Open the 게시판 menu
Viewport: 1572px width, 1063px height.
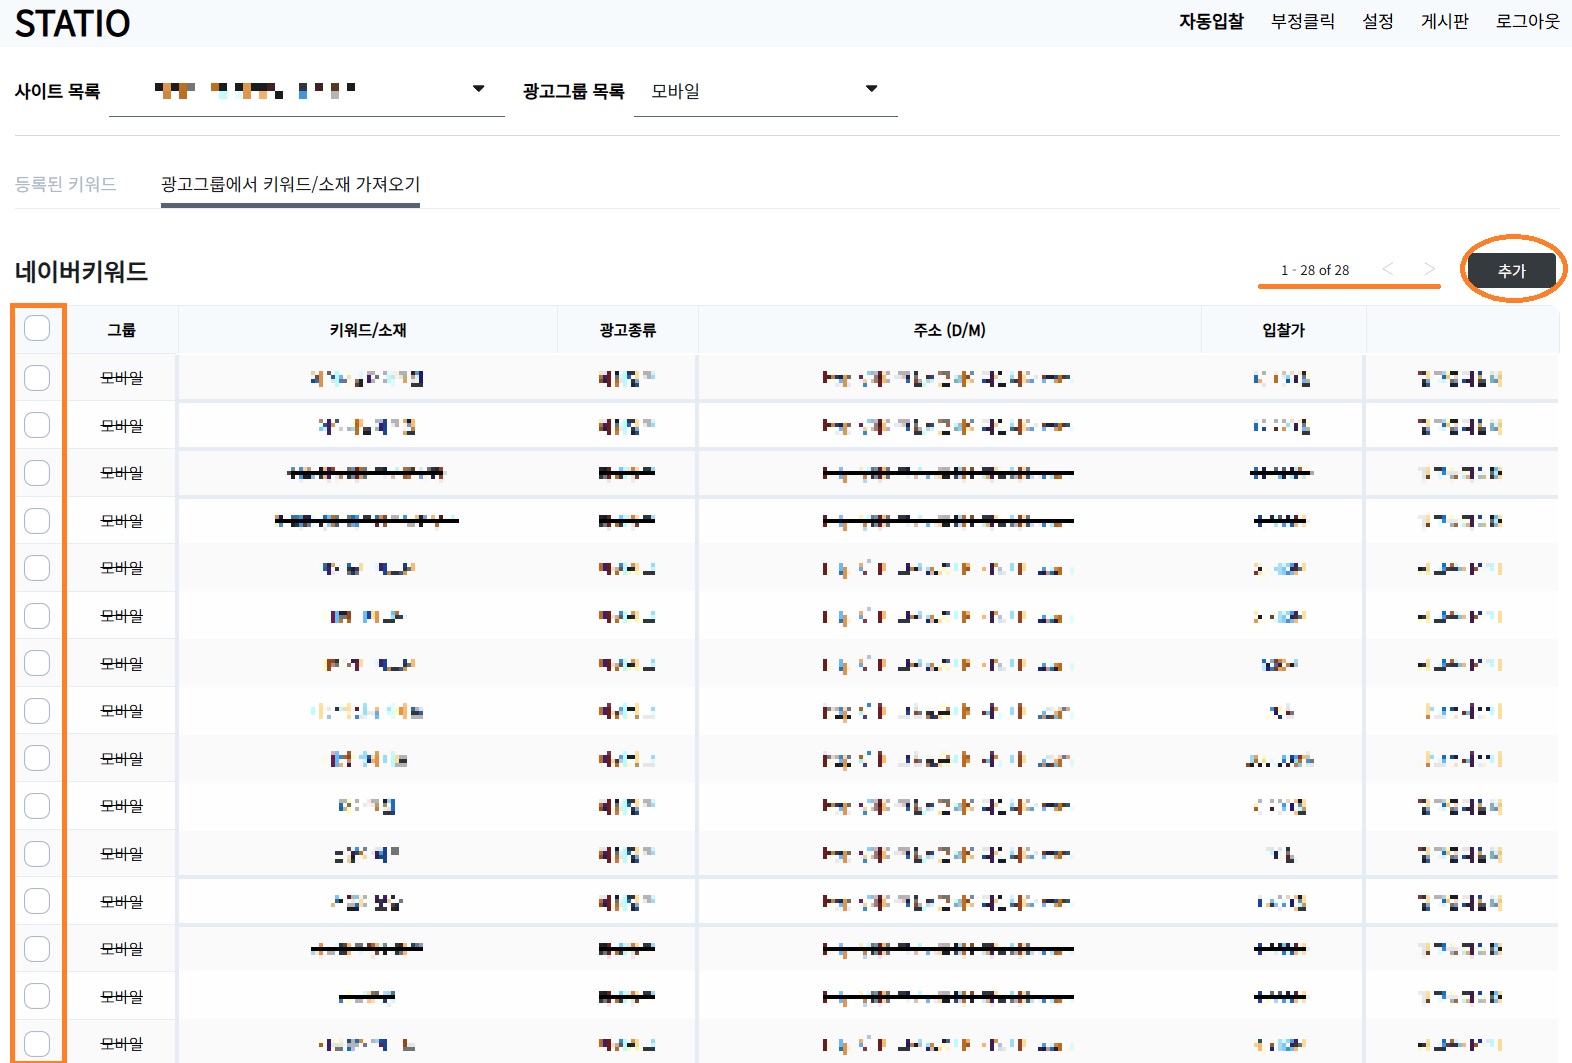coord(1444,21)
